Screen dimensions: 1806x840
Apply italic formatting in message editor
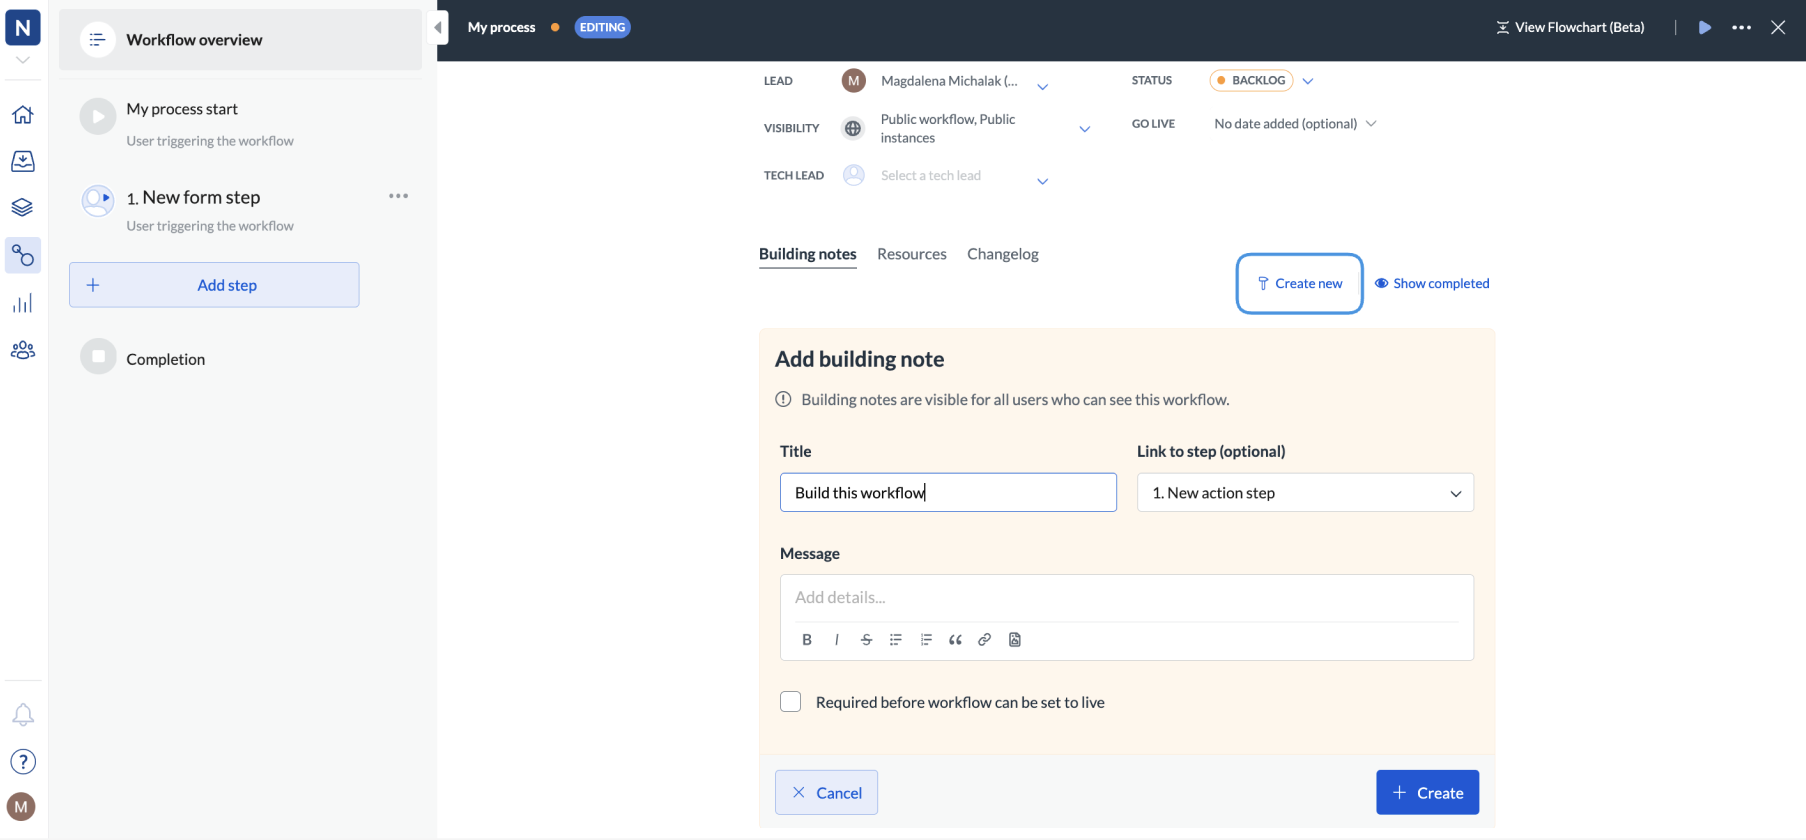(x=837, y=640)
